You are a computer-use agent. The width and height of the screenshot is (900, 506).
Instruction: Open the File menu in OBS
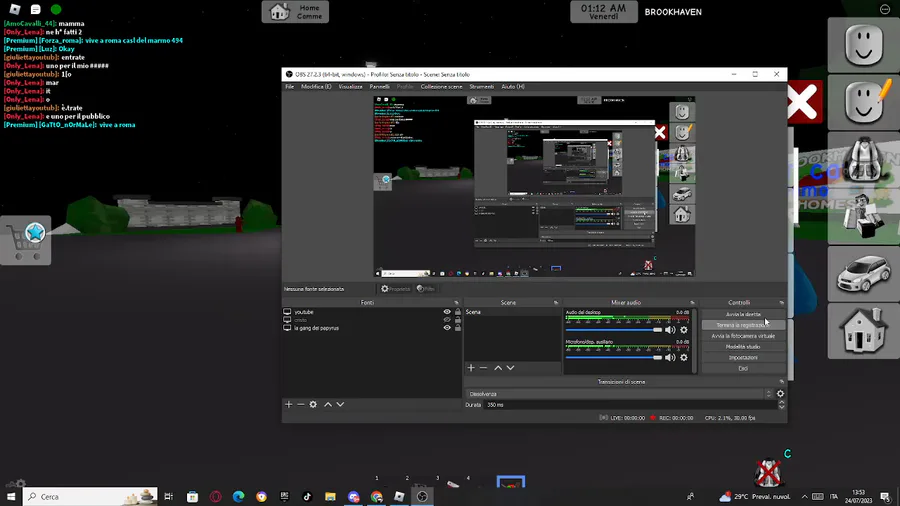click(289, 87)
